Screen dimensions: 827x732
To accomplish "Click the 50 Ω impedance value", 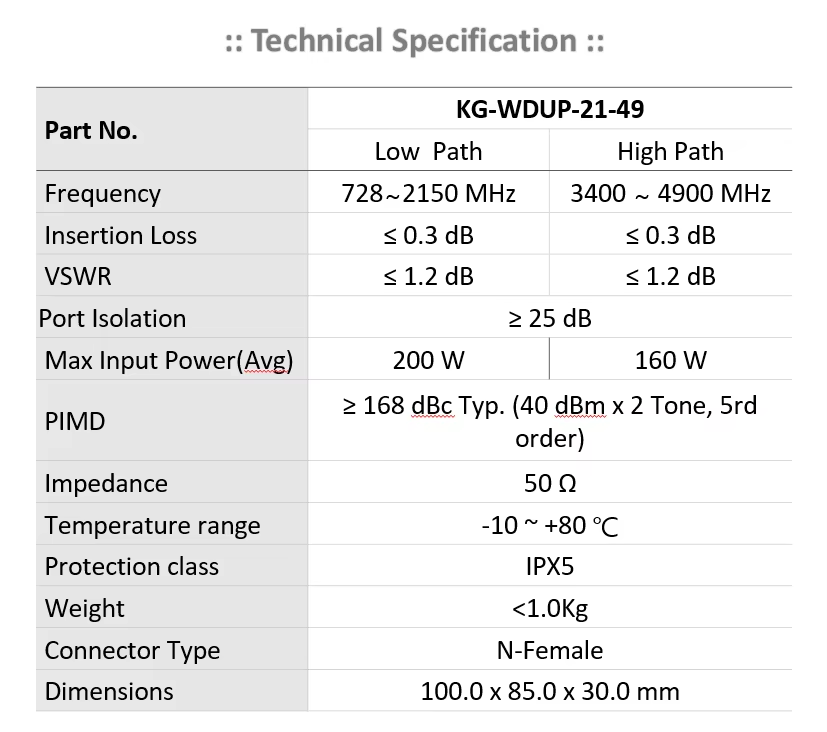I will click(x=550, y=483).
